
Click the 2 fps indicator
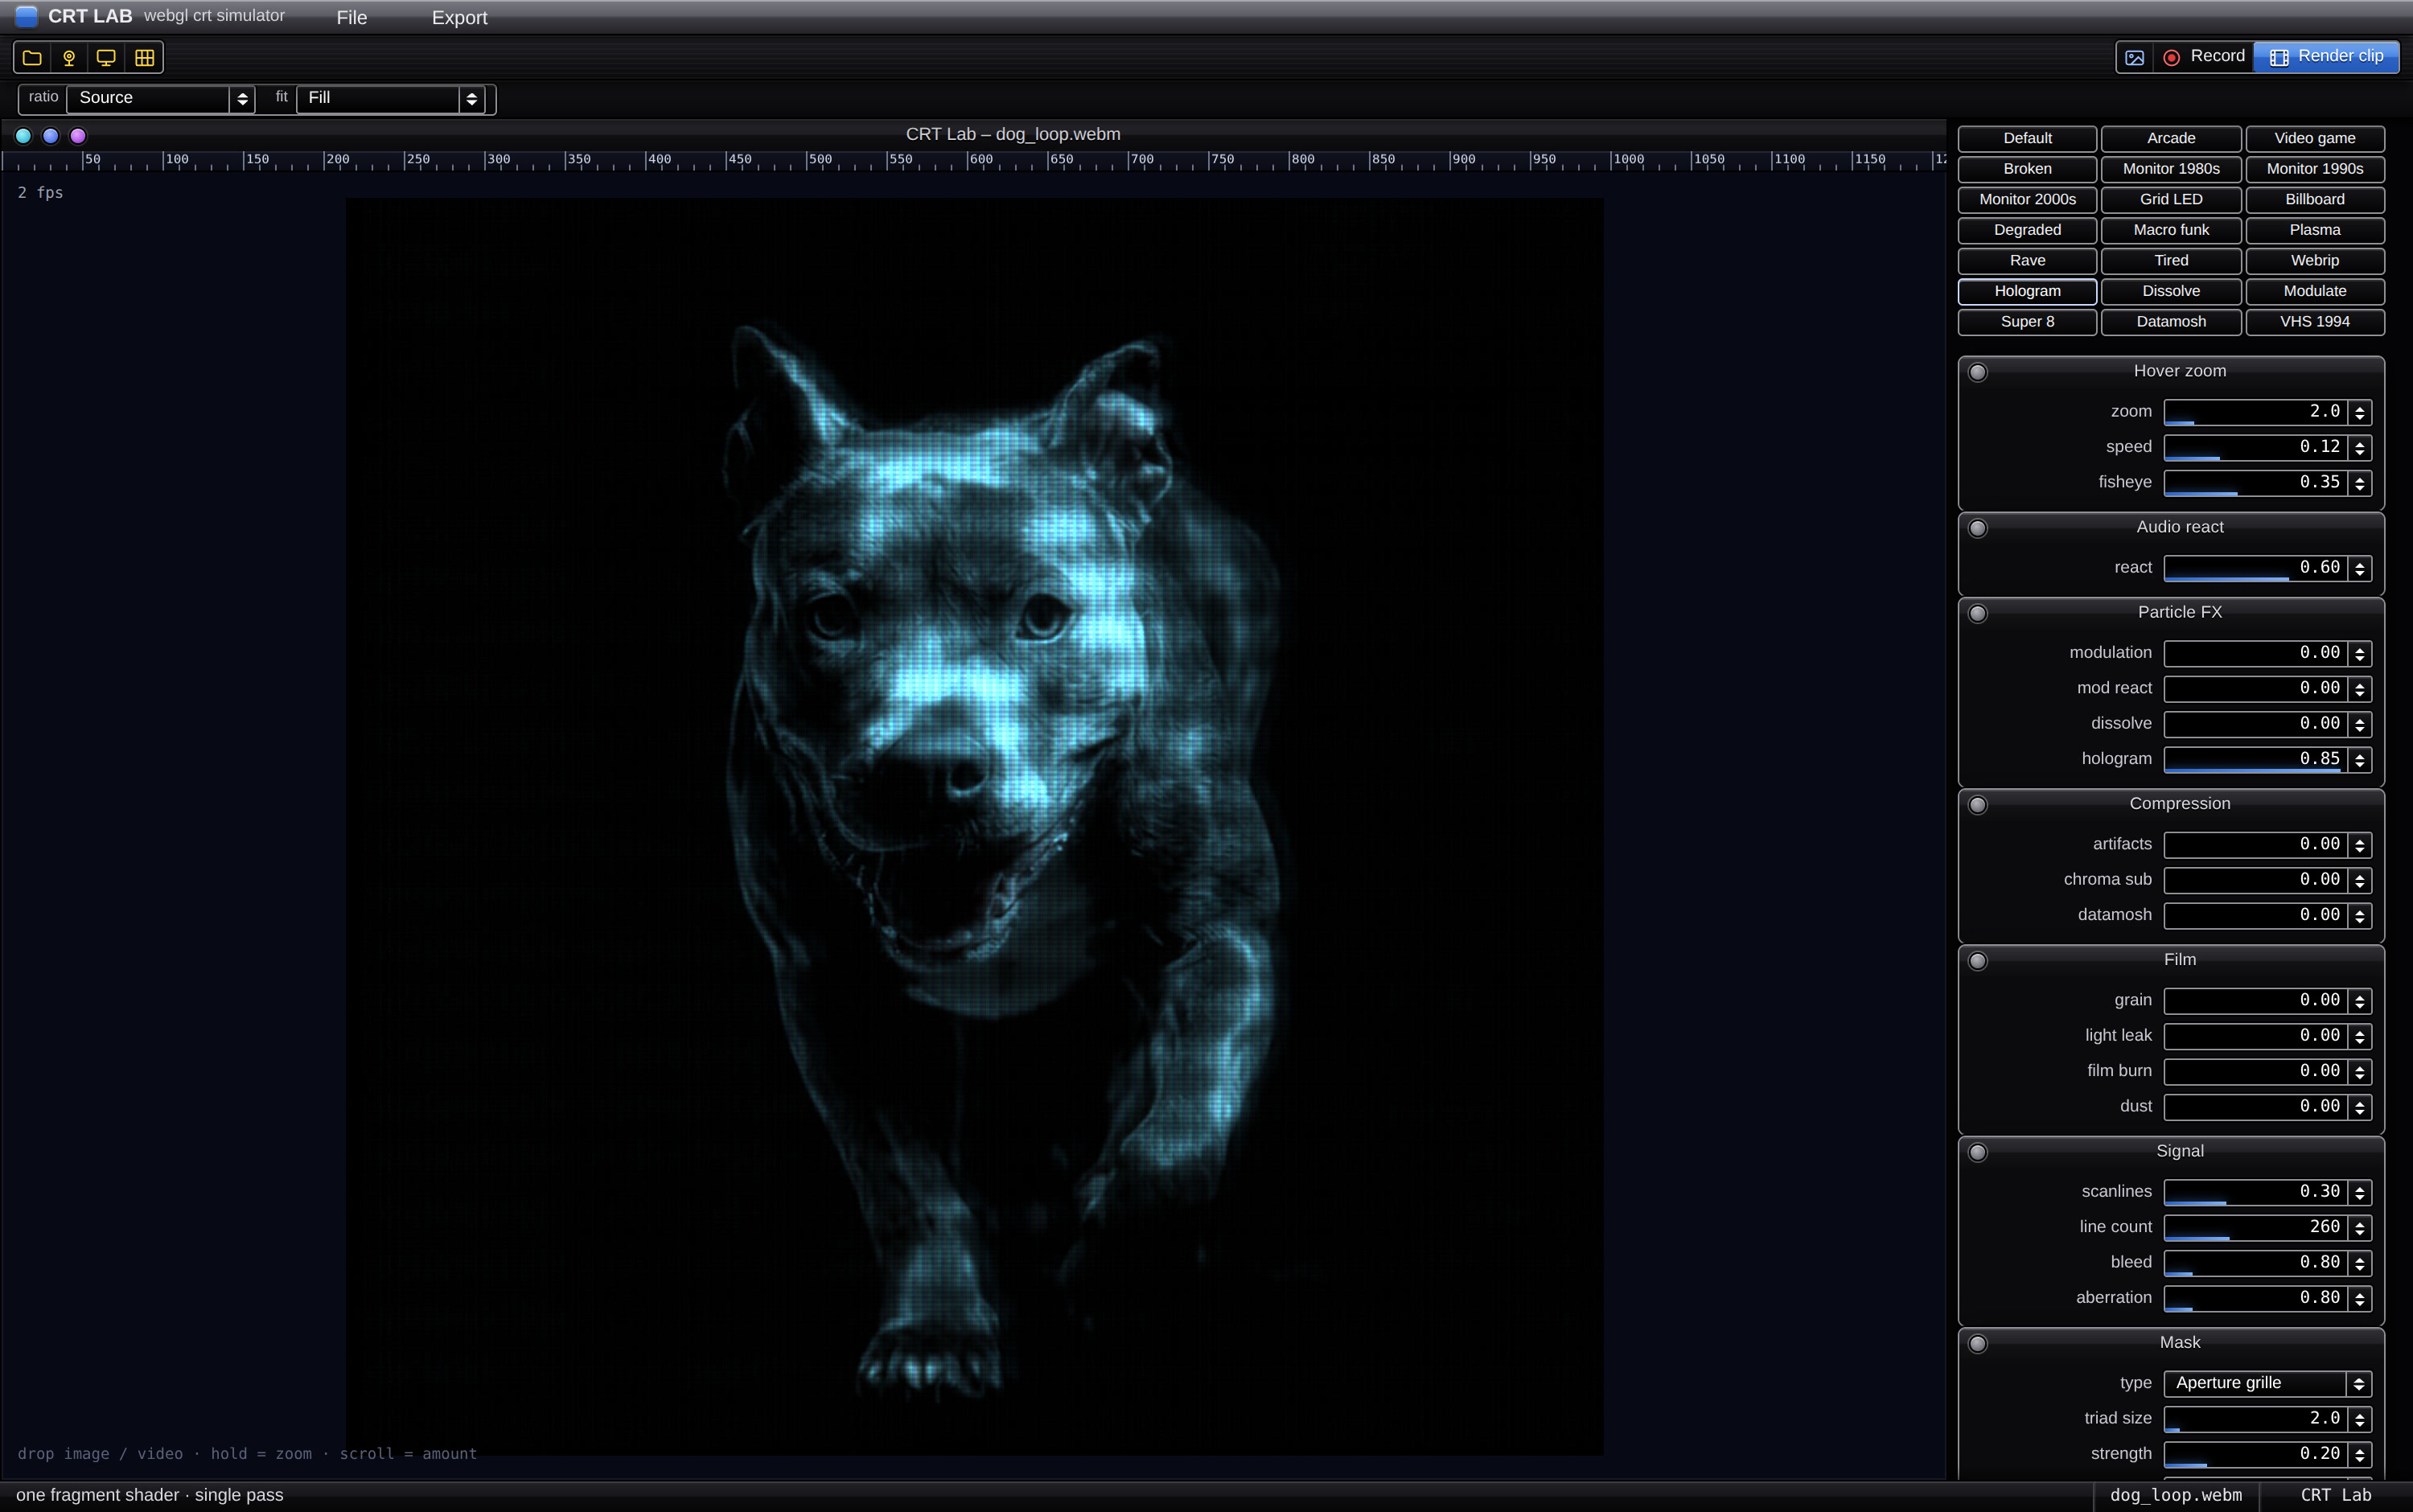(40, 192)
